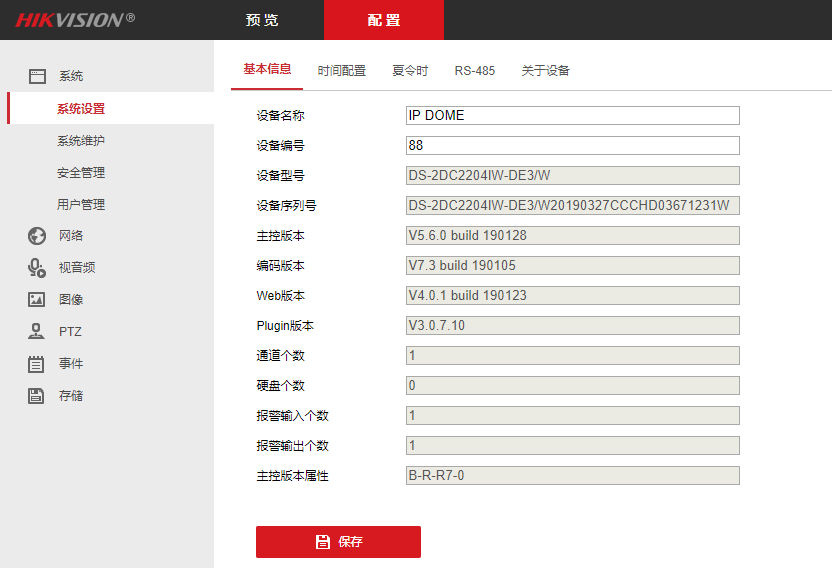Click the 硬盘个数 field
This screenshot has height=568, width=832.
click(573, 385)
